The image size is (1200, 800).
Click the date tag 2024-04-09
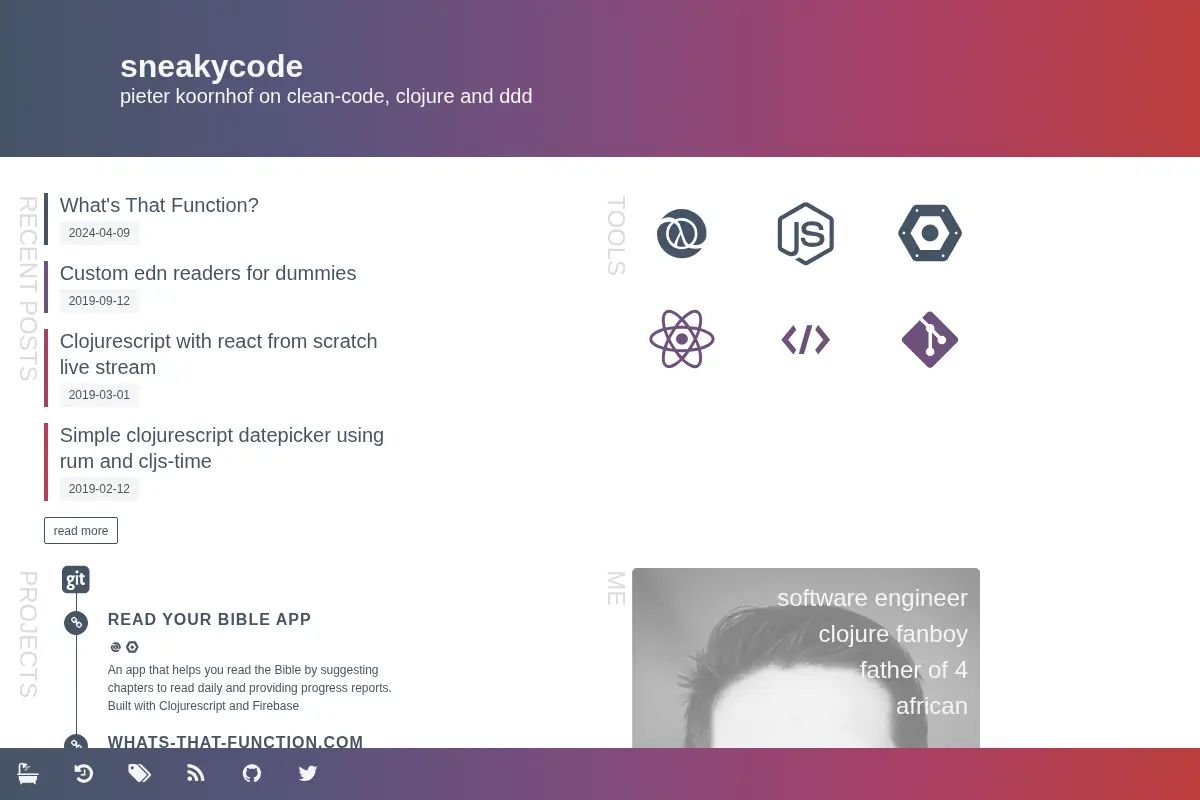point(99,233)
